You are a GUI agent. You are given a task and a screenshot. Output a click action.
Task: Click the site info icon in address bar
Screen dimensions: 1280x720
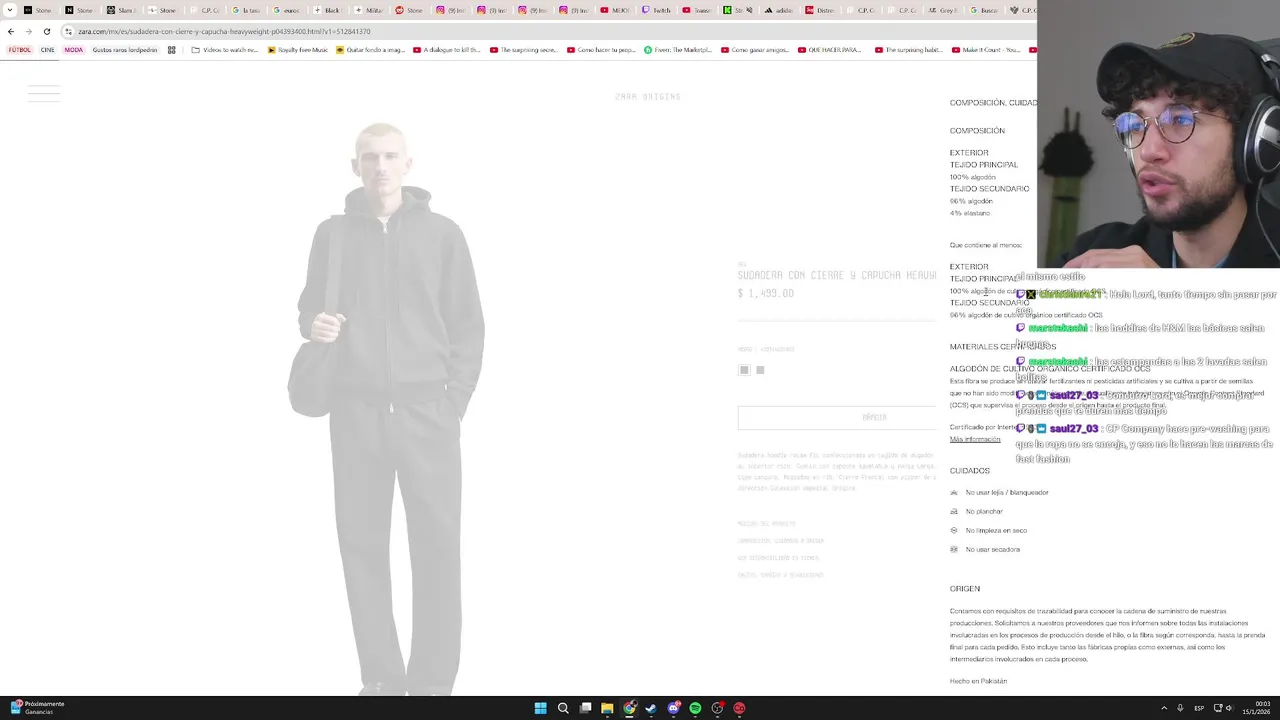68,31
